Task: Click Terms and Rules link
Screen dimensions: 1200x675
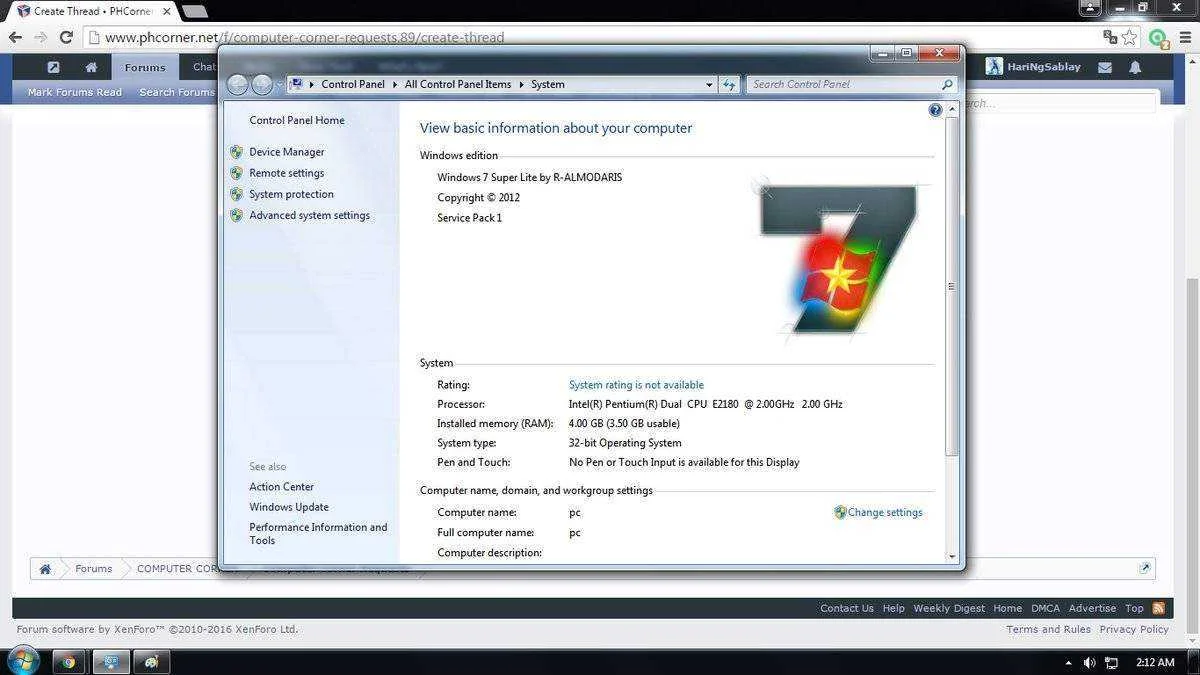Action: 1048,629
